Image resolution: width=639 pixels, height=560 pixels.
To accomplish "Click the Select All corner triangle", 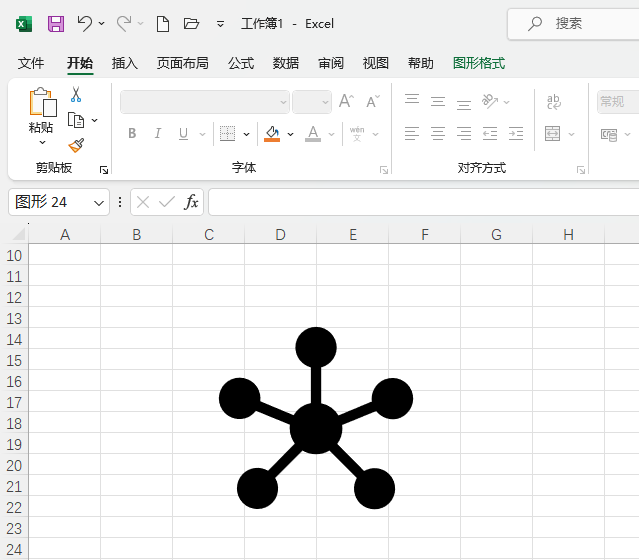I will (x=19, y=234).
